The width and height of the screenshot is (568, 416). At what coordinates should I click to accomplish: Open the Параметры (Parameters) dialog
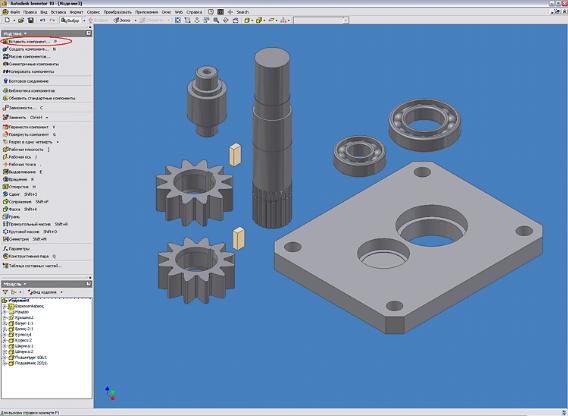pos(16,249)
